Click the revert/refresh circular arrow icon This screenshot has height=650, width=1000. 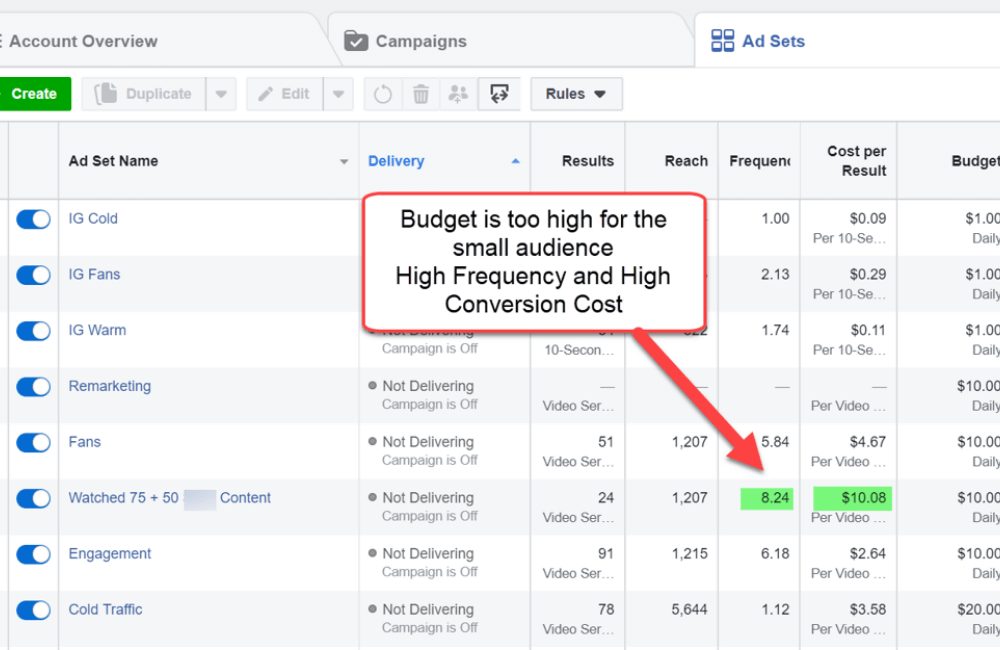click(383, 94)
